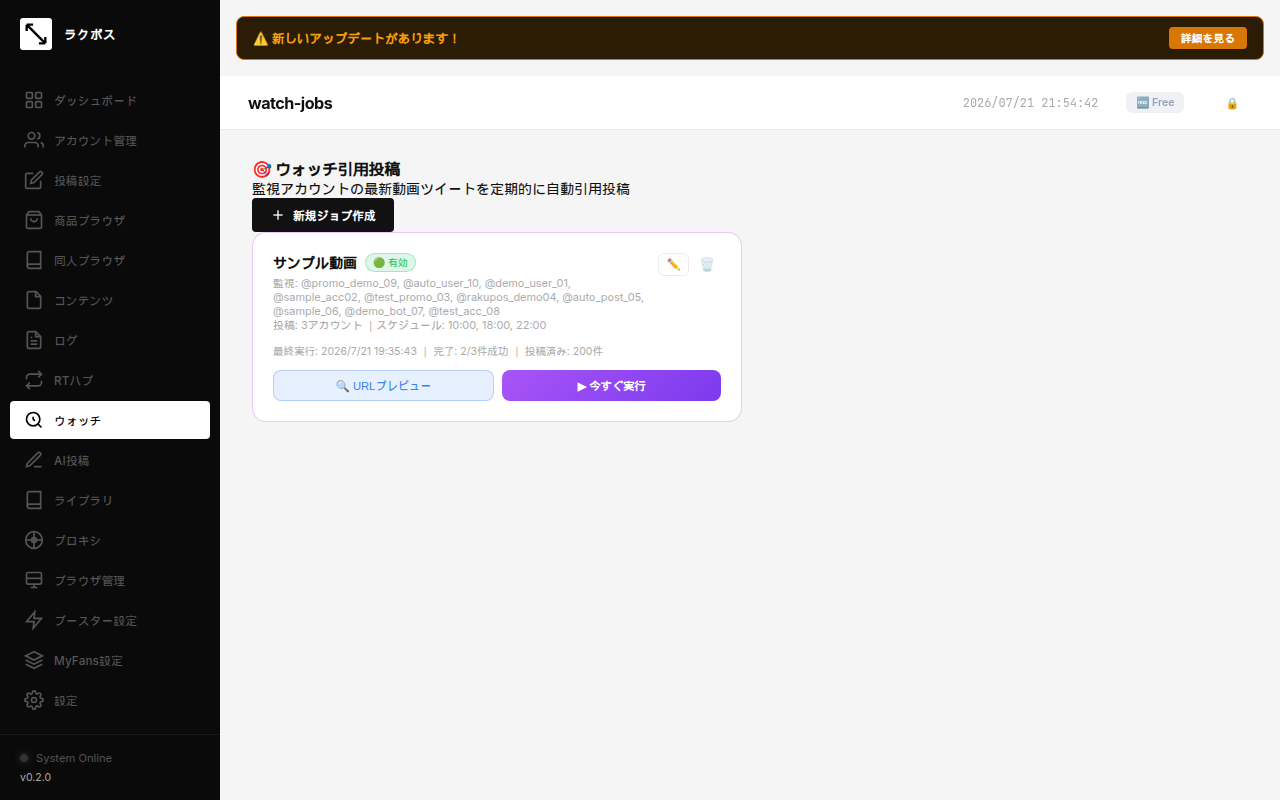
Task: Click the ラクポス logo icon
Action: coord(36,34)
